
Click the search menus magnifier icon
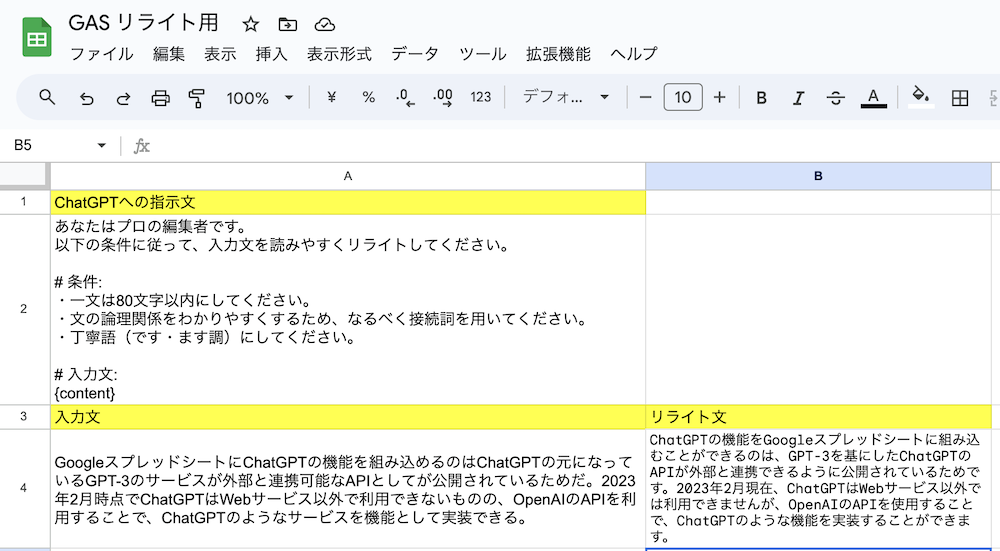click(x=47, y=98)
